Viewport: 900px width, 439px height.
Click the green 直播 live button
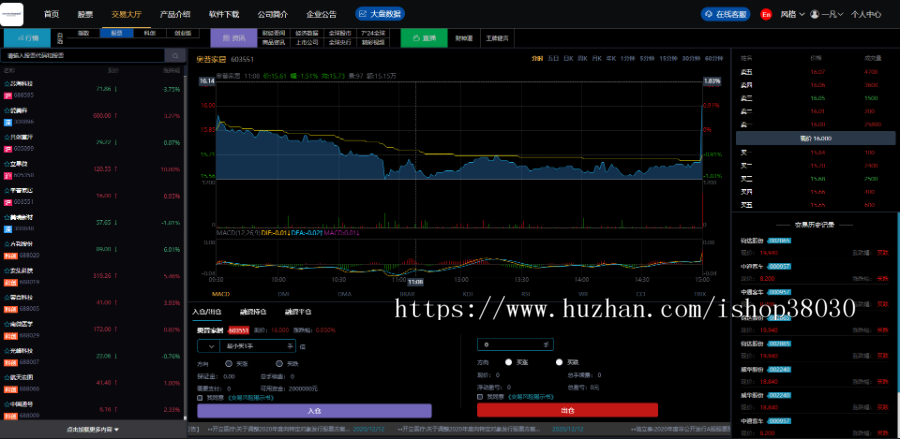(424, 38)
